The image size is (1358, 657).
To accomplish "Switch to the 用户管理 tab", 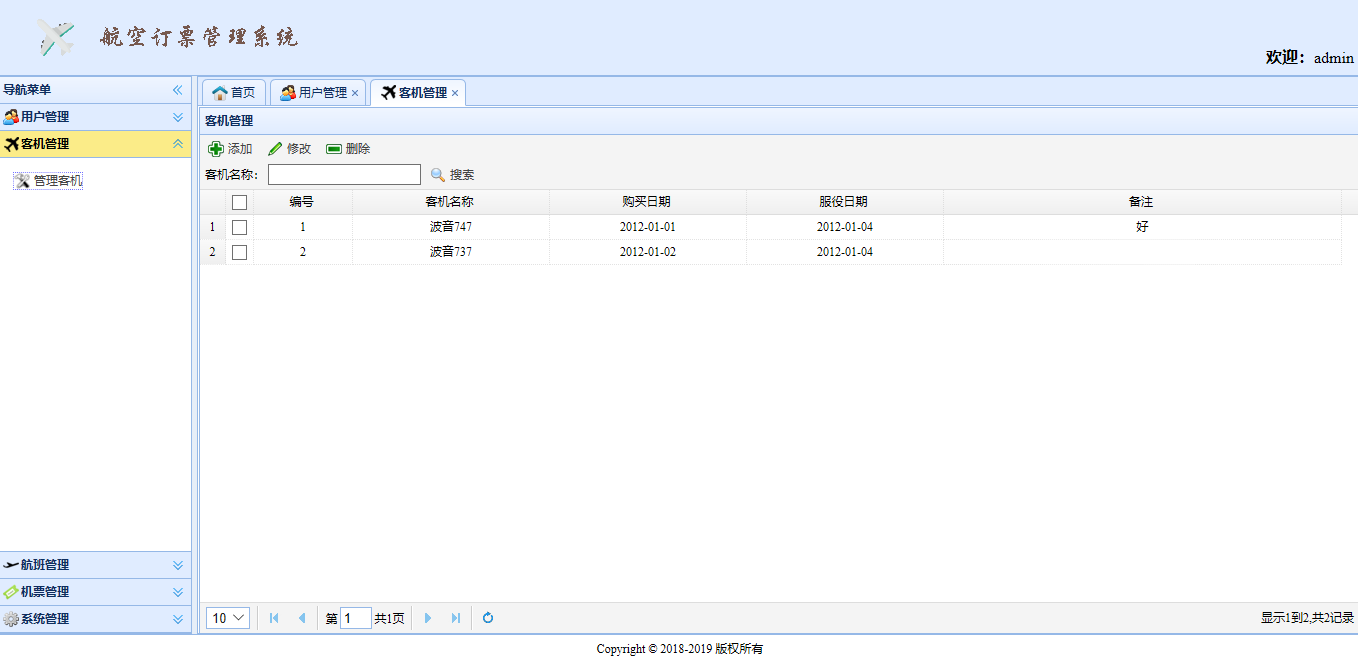I will [x=318, y=93].
